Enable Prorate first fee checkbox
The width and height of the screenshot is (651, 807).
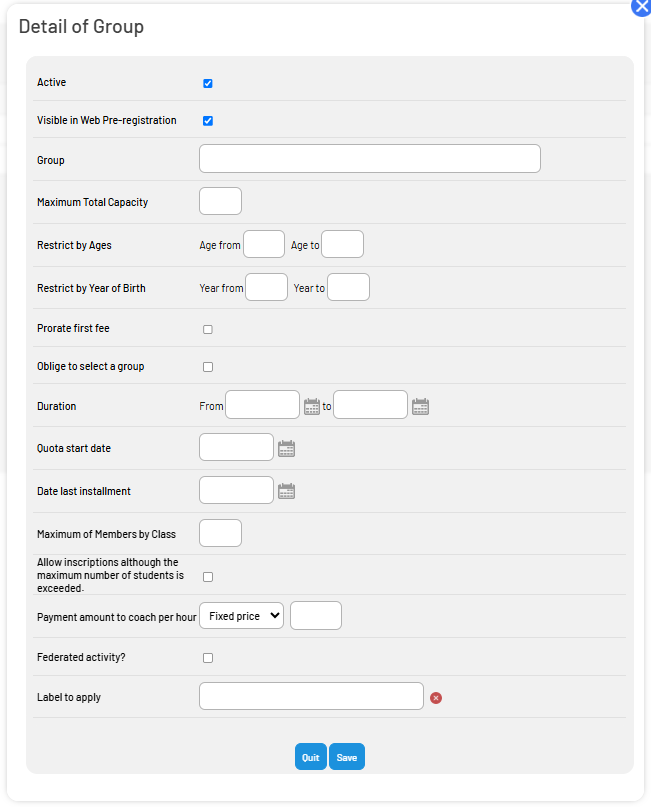tap(208, 329)
